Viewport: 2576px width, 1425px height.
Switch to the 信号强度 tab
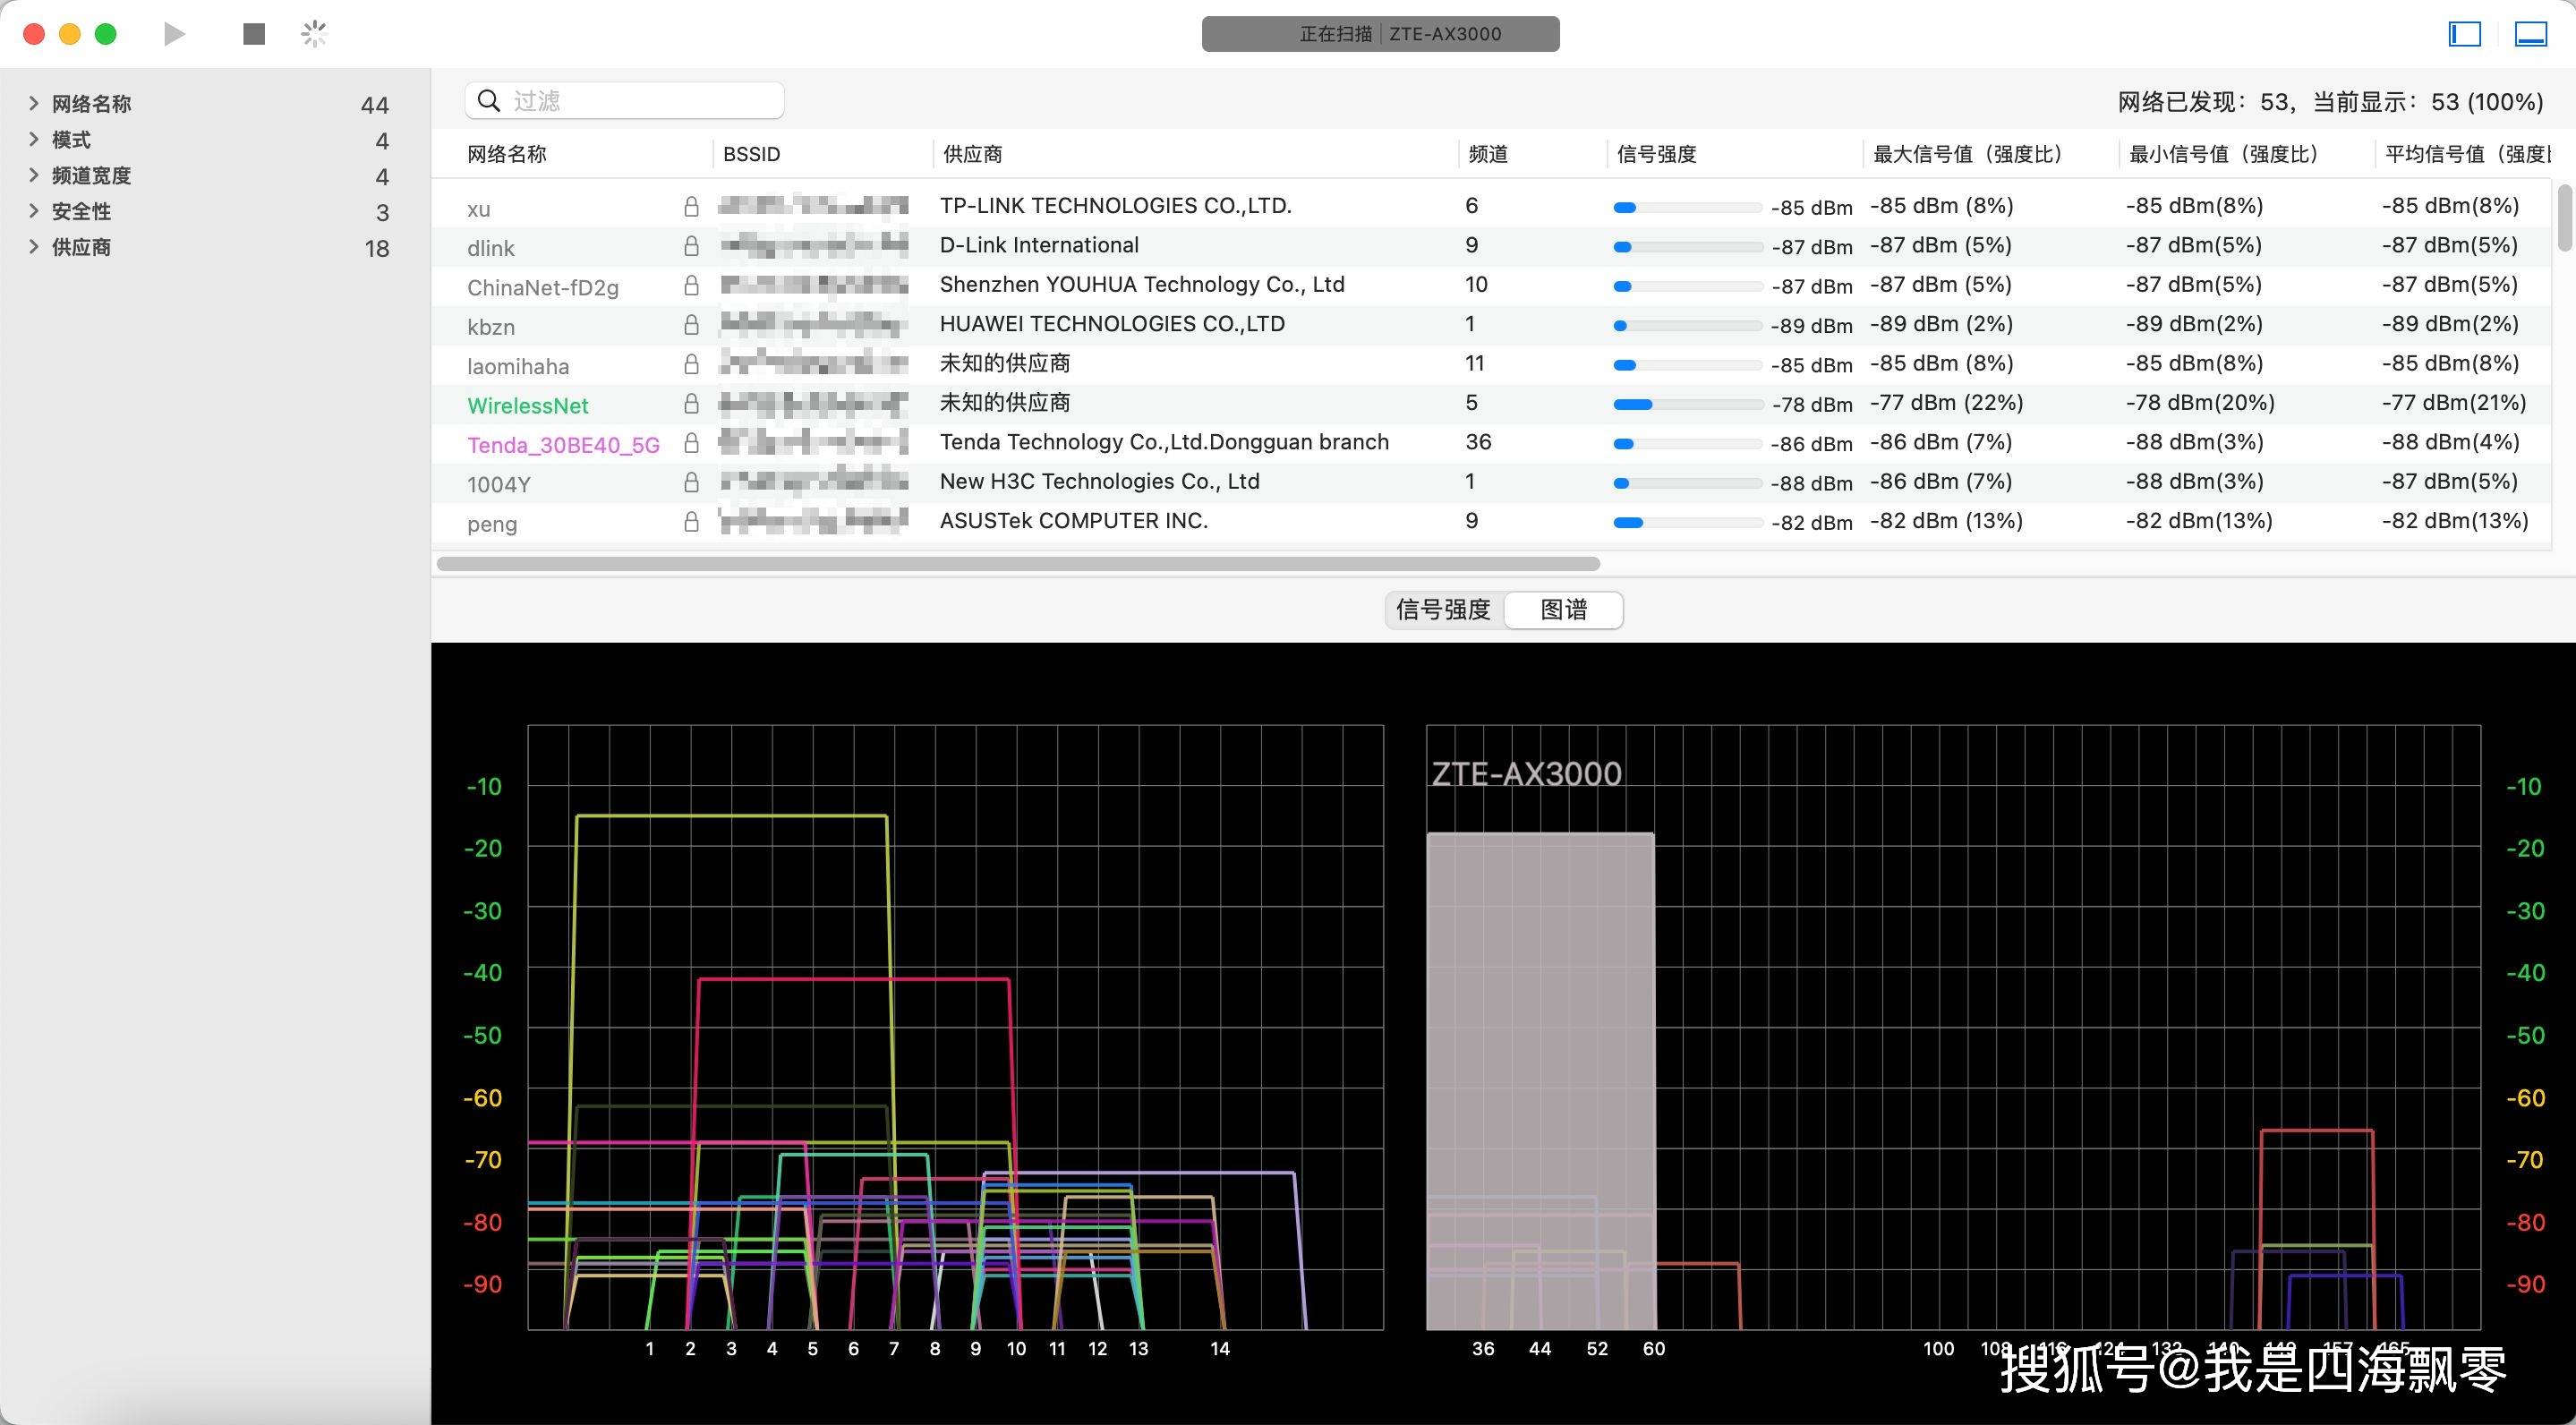[1443, 609]
